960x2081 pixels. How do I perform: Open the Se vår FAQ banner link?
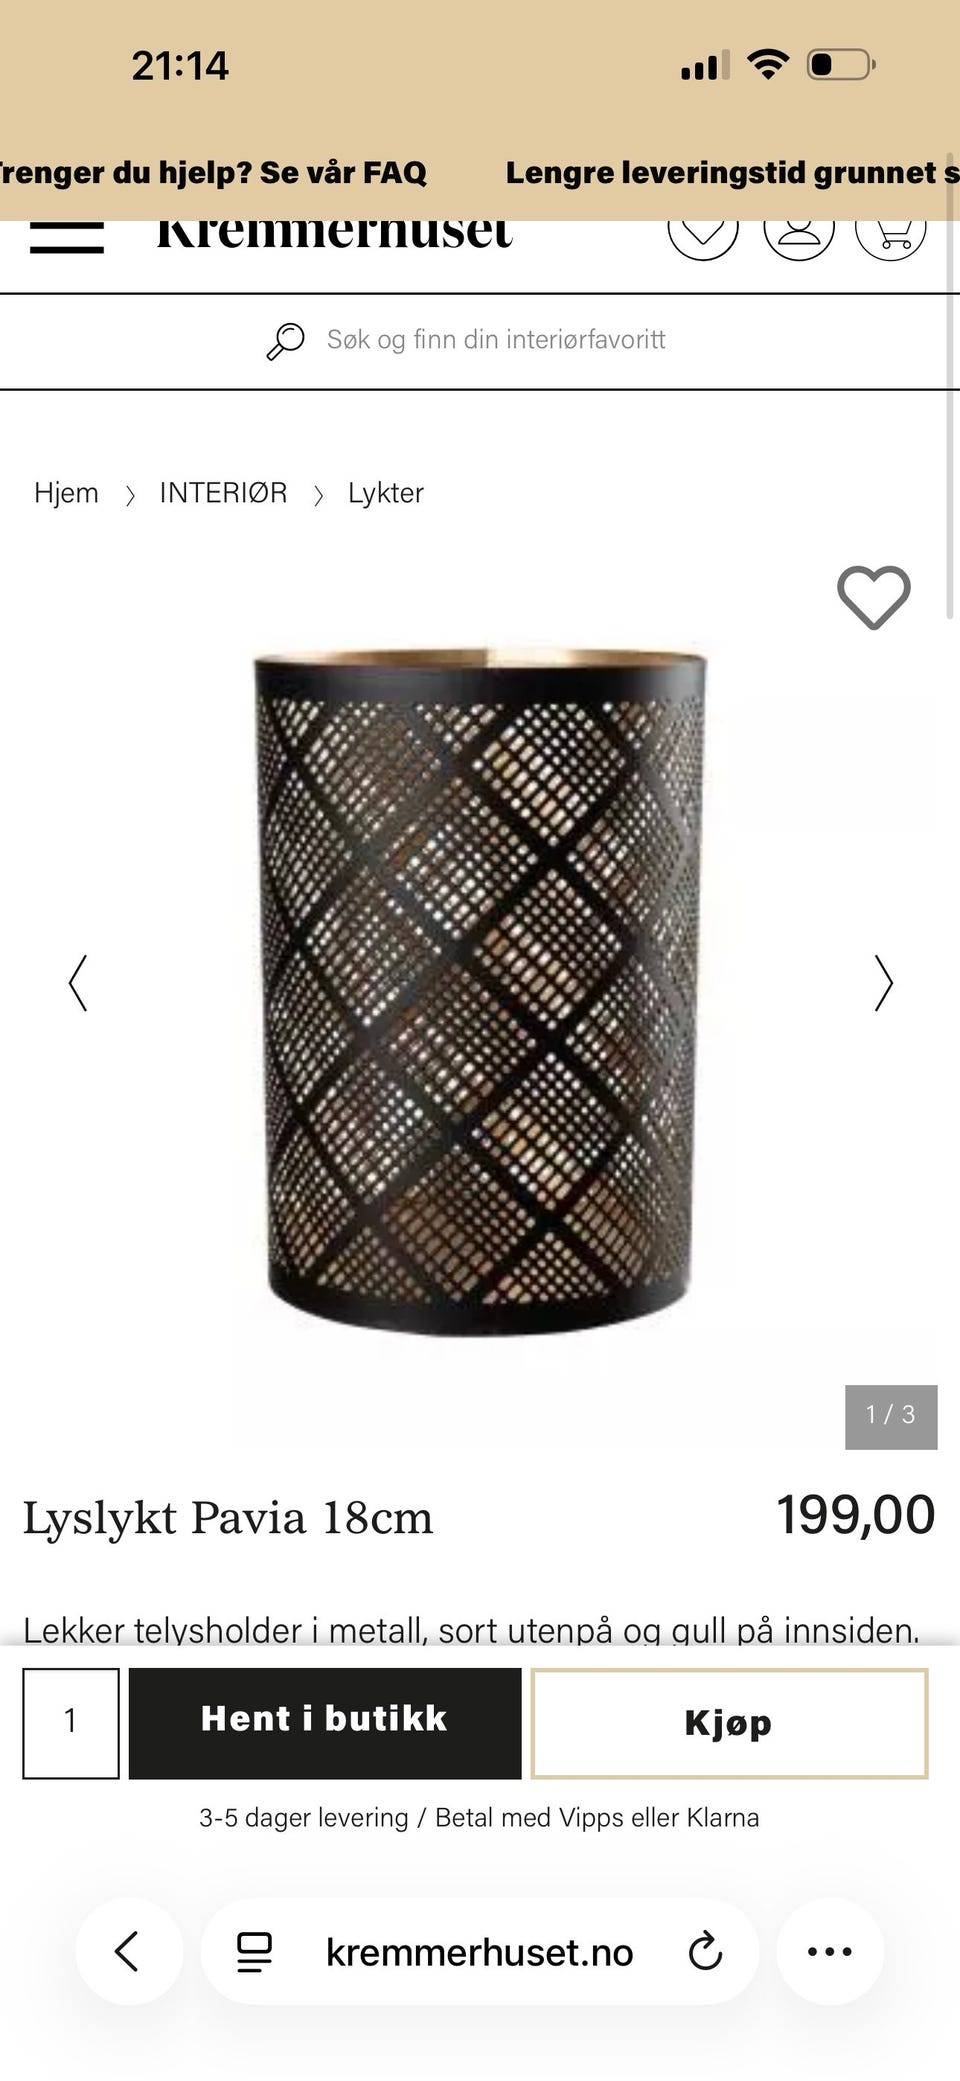tap(343, 172)
